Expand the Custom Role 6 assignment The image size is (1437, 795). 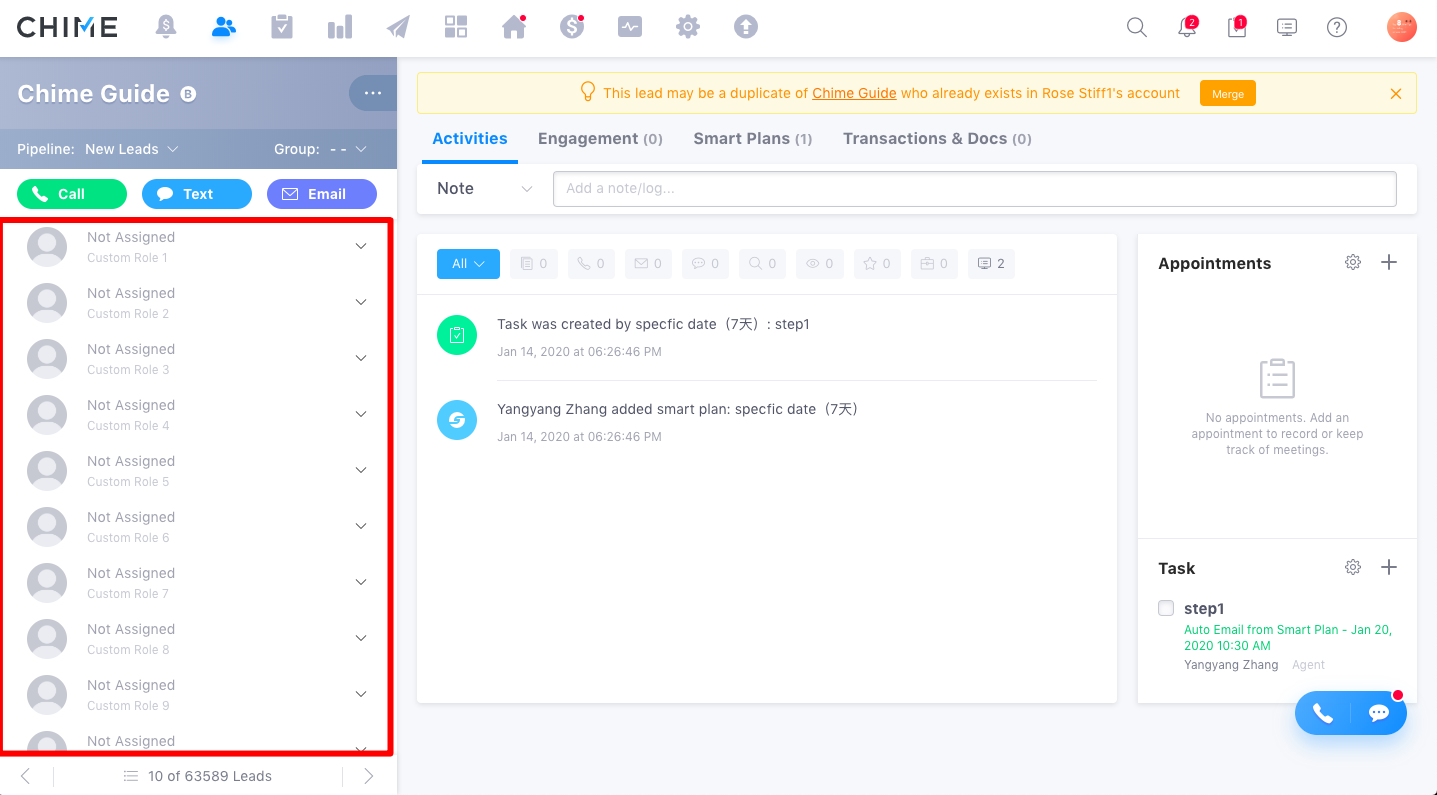click(361, 526)
